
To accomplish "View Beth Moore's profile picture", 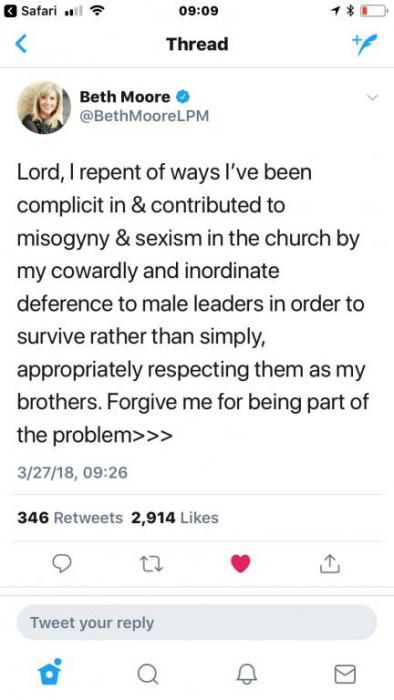I will pos(44,108).
